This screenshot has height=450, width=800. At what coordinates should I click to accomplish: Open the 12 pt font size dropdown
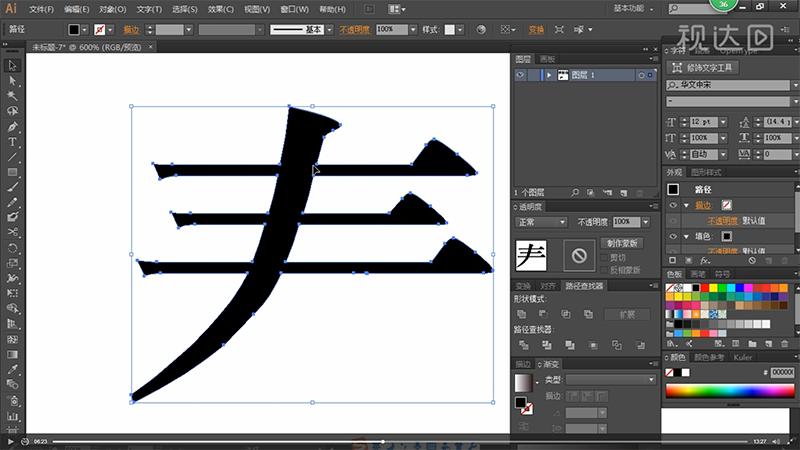pos(723,122)
